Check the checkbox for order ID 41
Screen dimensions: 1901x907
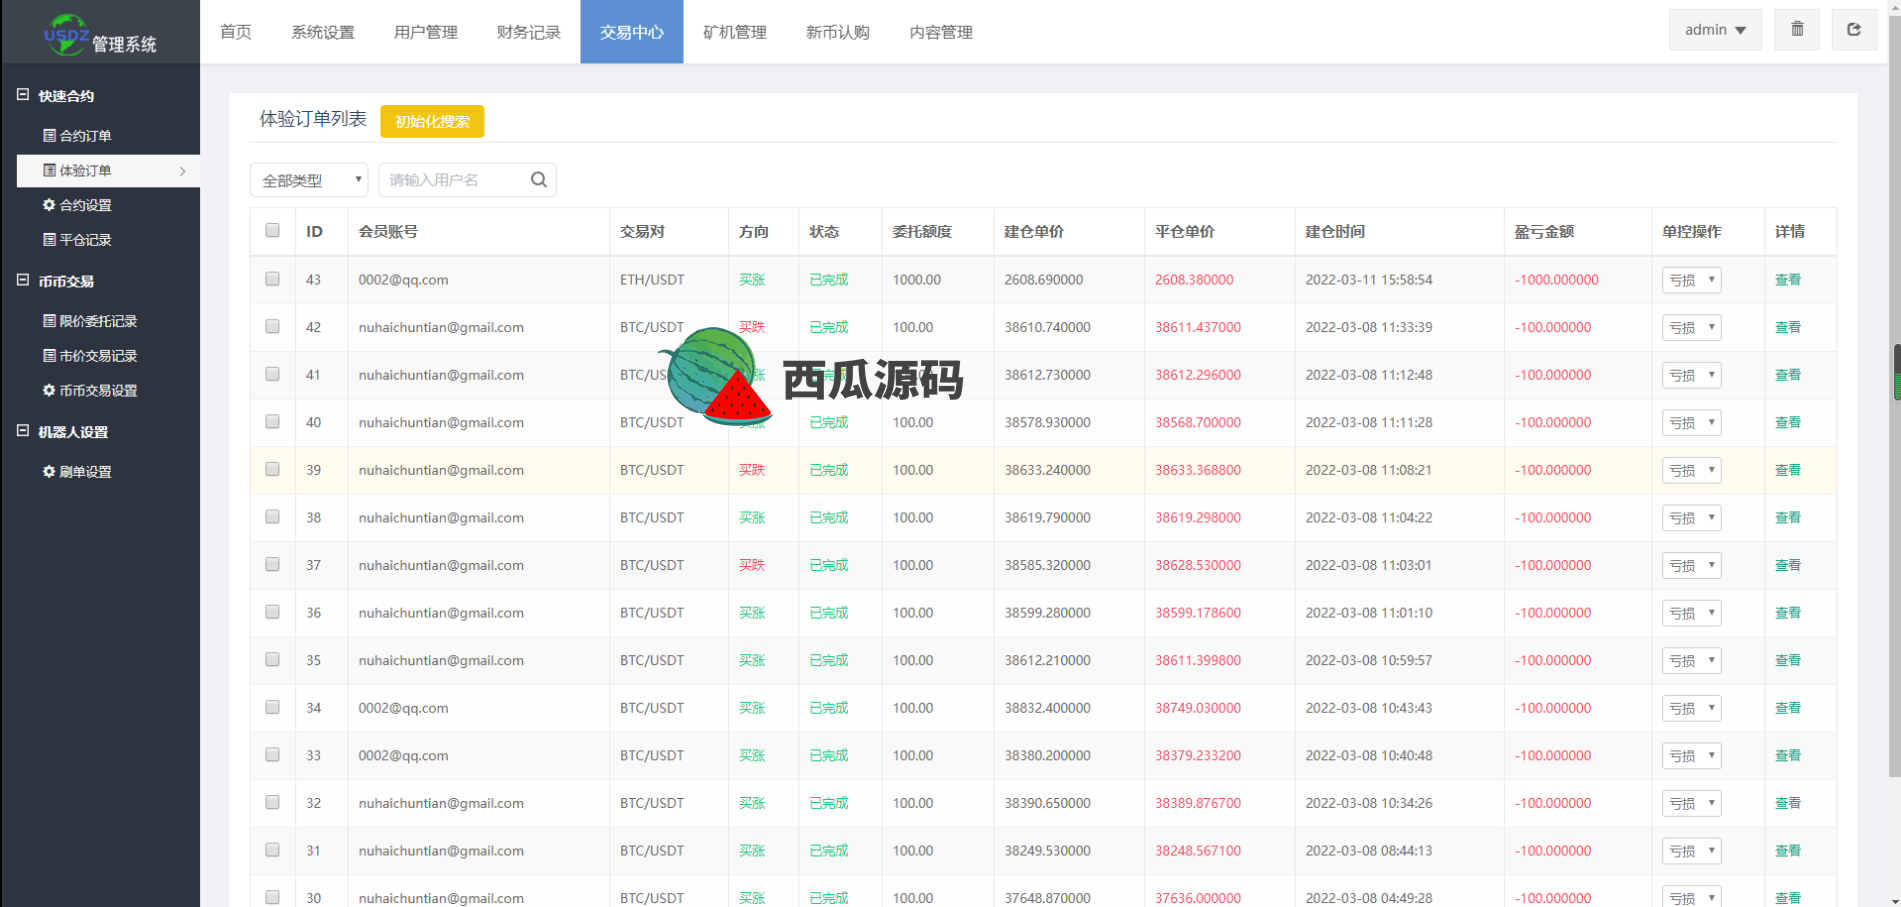click(272, 374)
